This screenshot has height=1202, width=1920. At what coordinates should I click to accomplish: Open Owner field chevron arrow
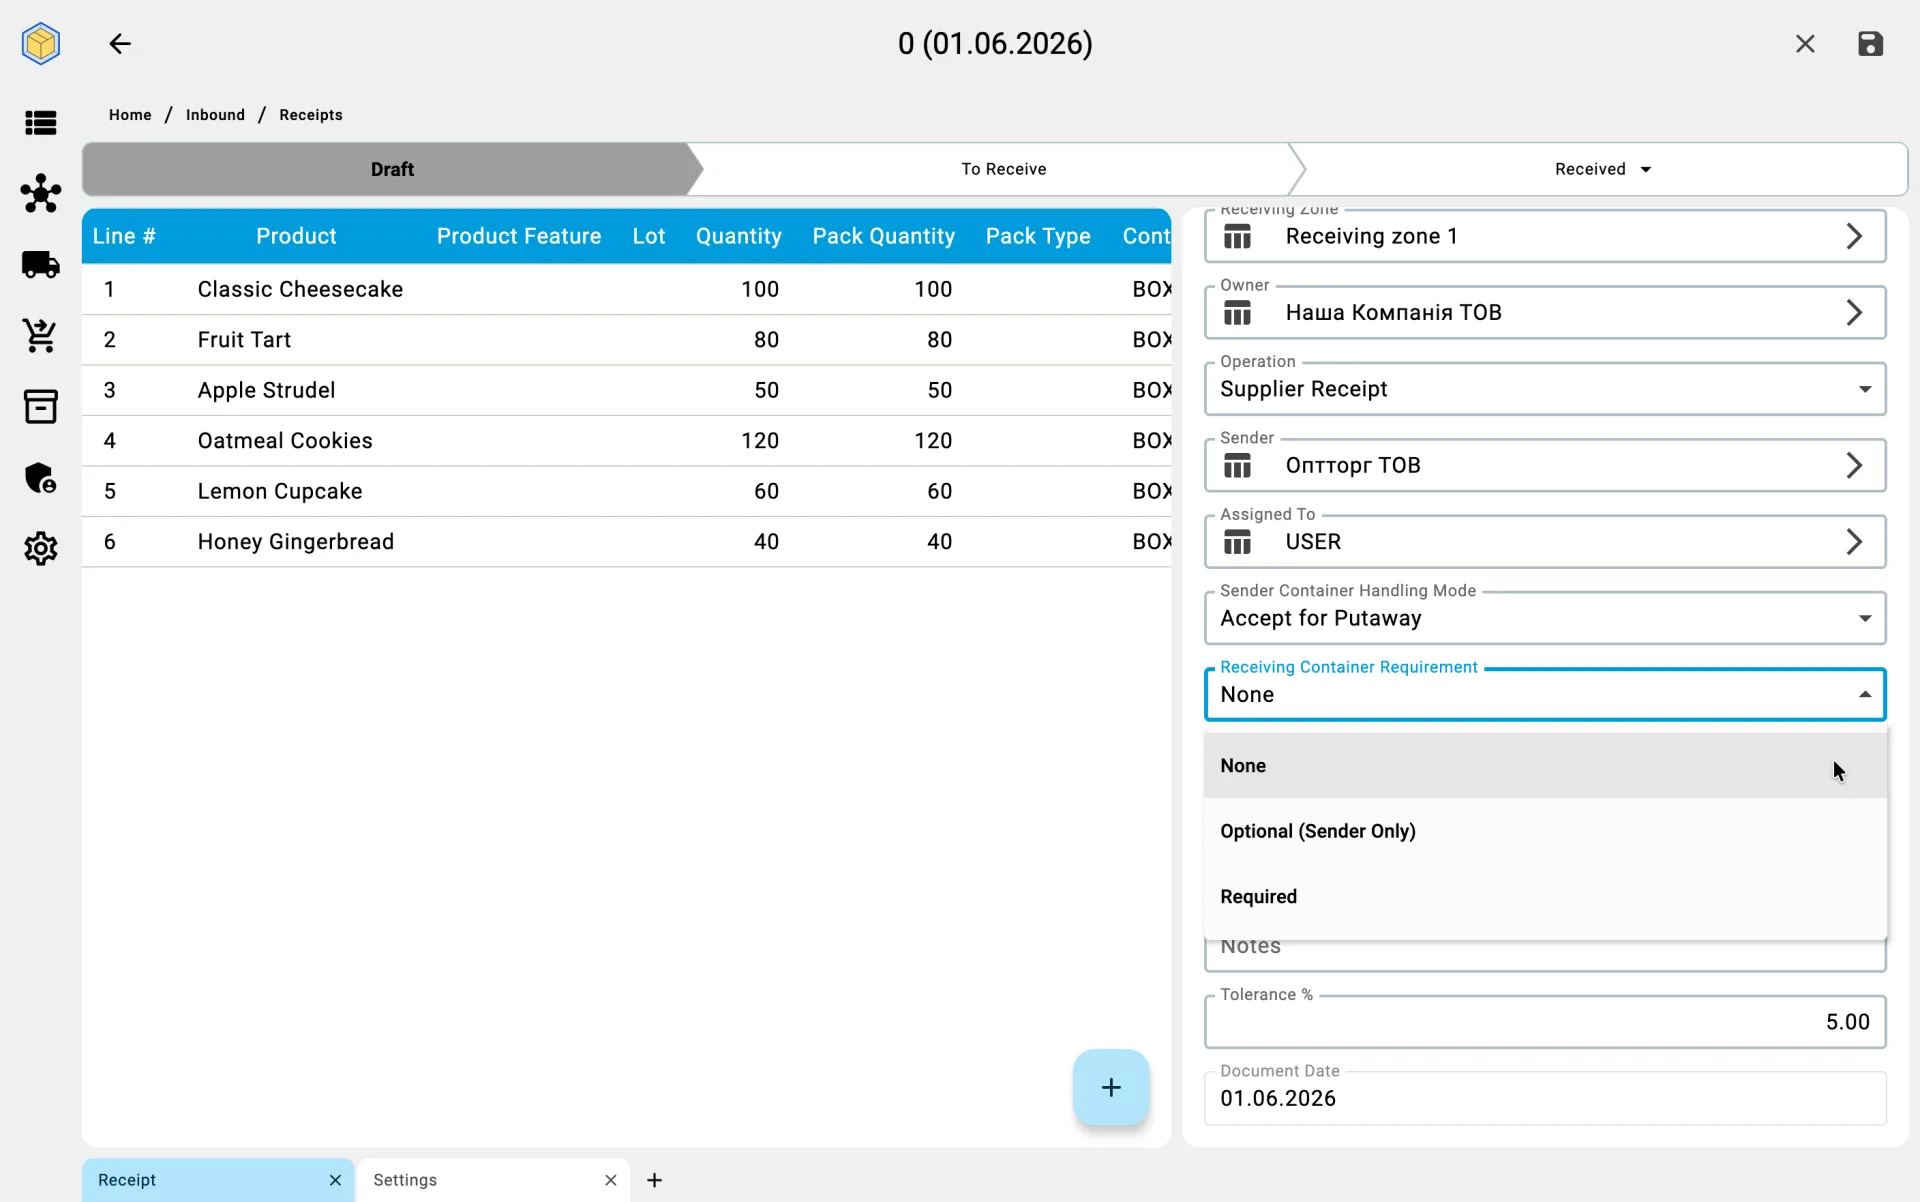[x=1854, y=312]
